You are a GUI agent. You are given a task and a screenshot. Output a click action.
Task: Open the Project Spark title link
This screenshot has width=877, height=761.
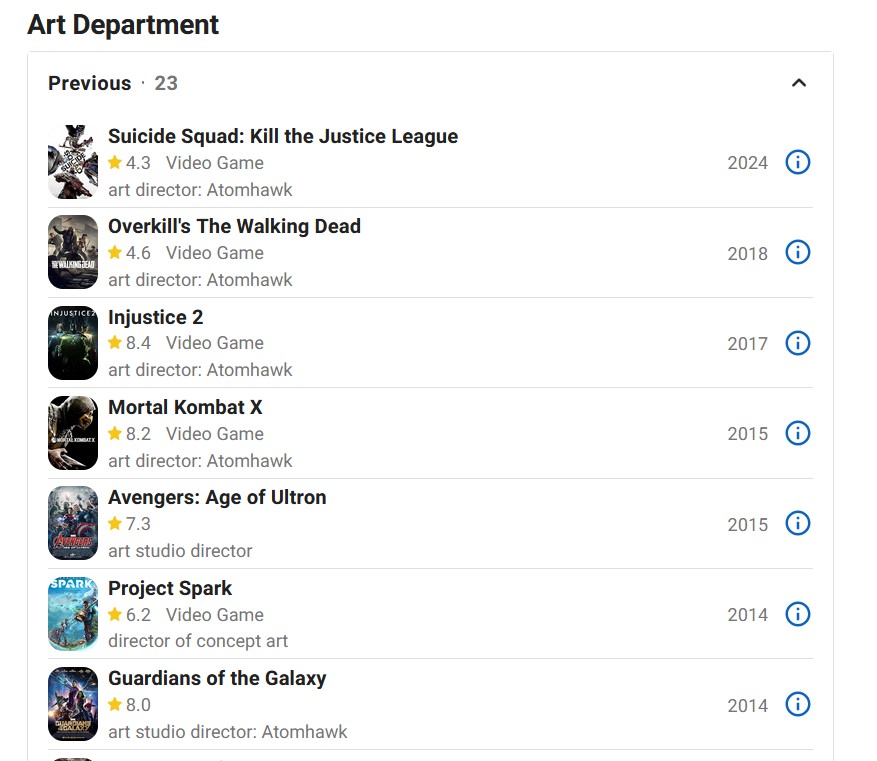click(x=169, y=588)
